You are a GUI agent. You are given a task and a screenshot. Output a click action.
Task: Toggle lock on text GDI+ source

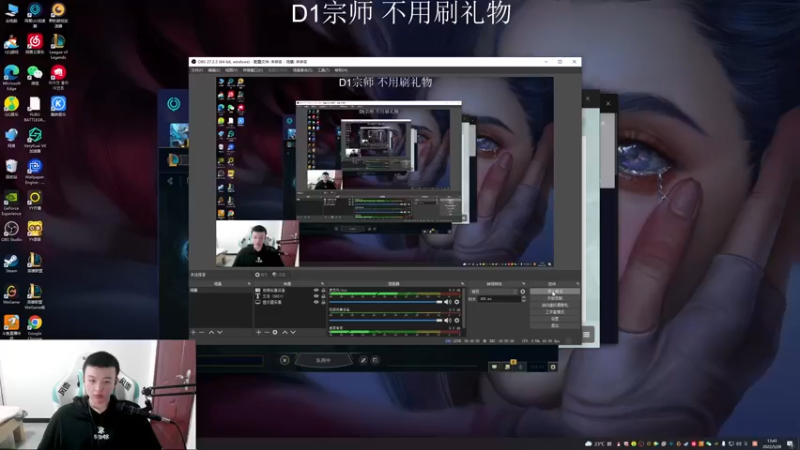click(323, 296)
